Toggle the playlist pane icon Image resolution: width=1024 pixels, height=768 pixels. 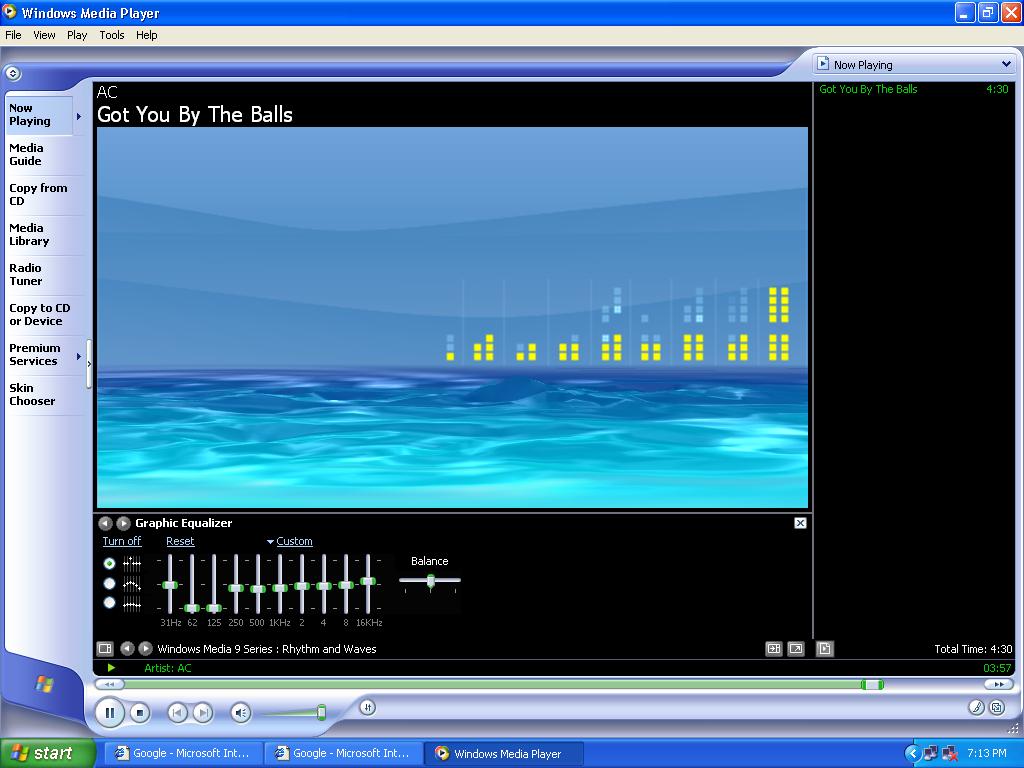825,648
